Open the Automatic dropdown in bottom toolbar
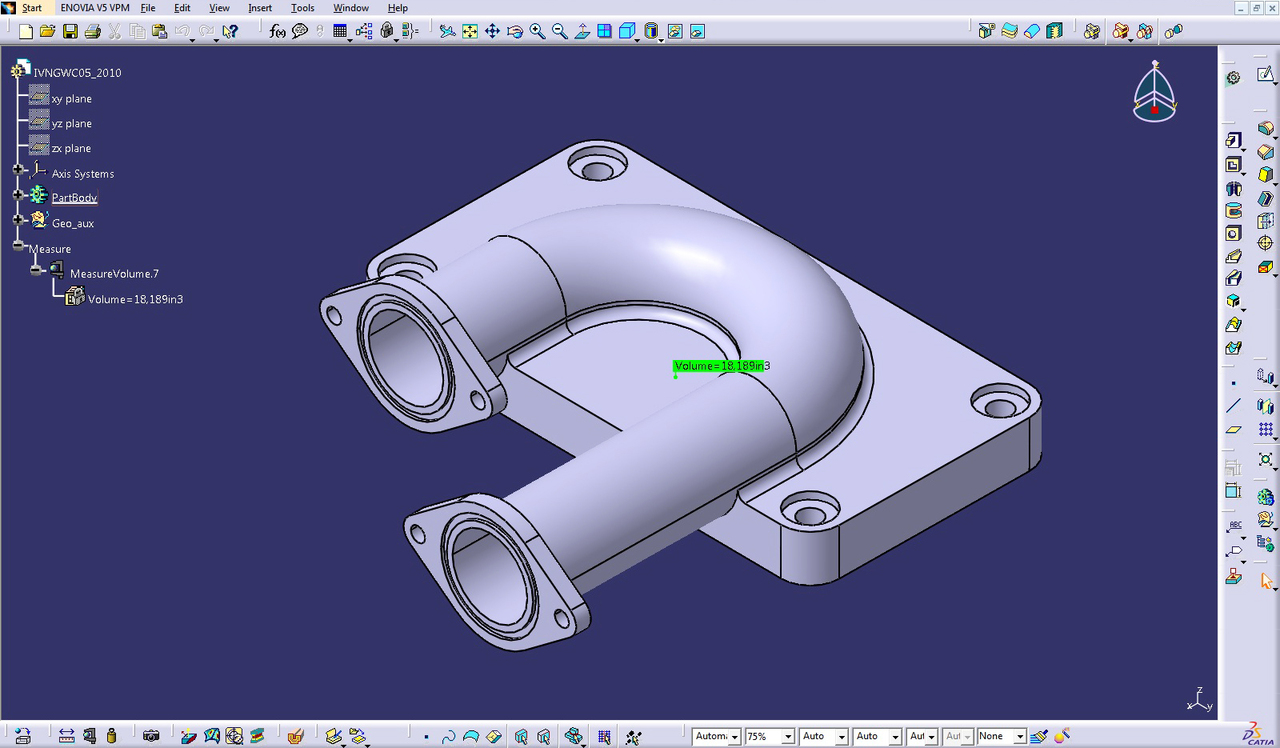The width and height of the screenshot is (1280, 748). (734, 737)
